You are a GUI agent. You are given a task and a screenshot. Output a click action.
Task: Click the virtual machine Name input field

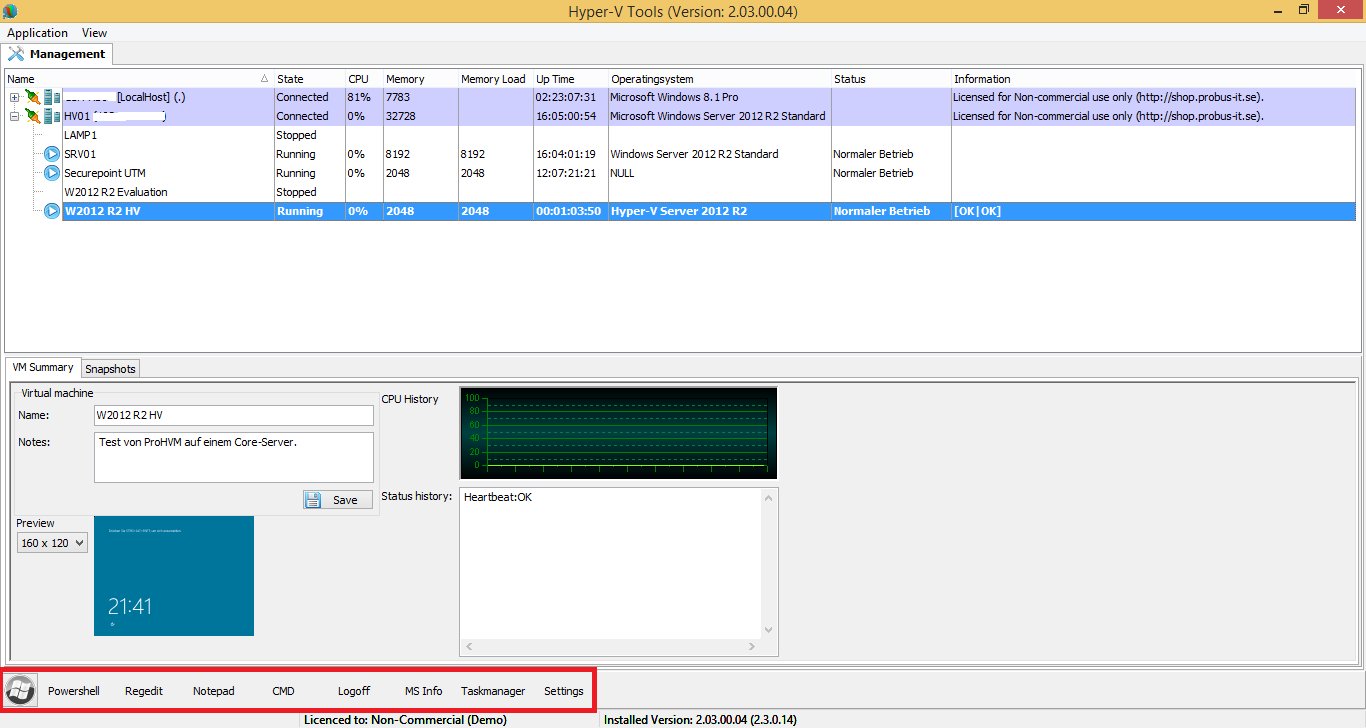click(x=233, y=415)
